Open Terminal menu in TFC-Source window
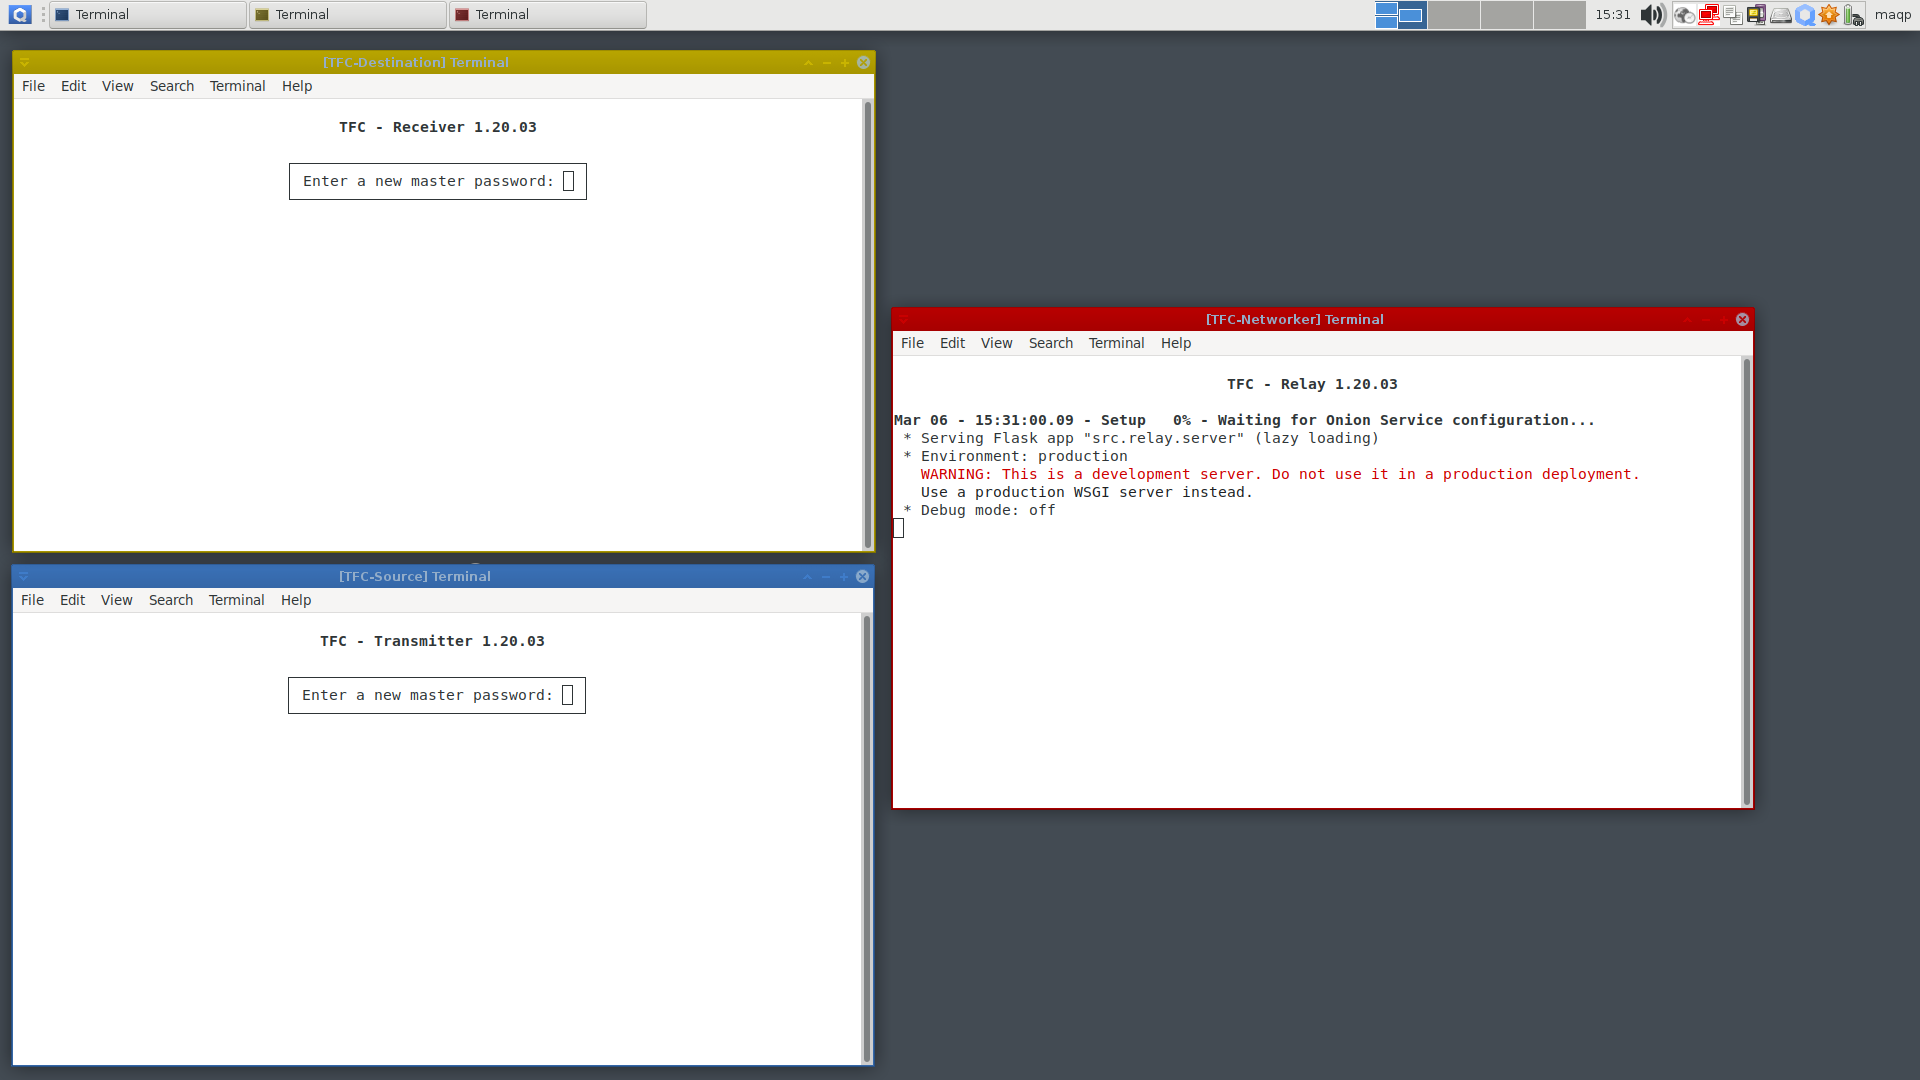The width and height of the screenshot is (1920, 1080). (x=237, y=600)
